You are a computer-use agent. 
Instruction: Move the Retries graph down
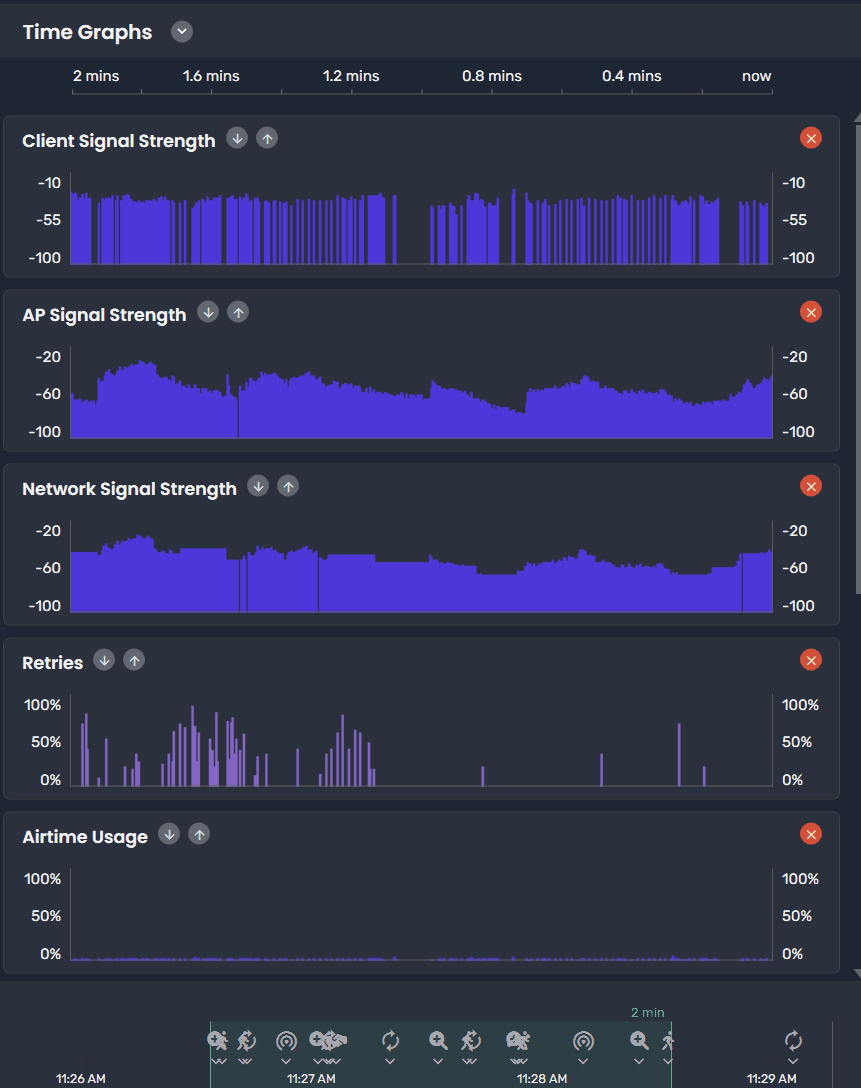click(x=104, y=660)
